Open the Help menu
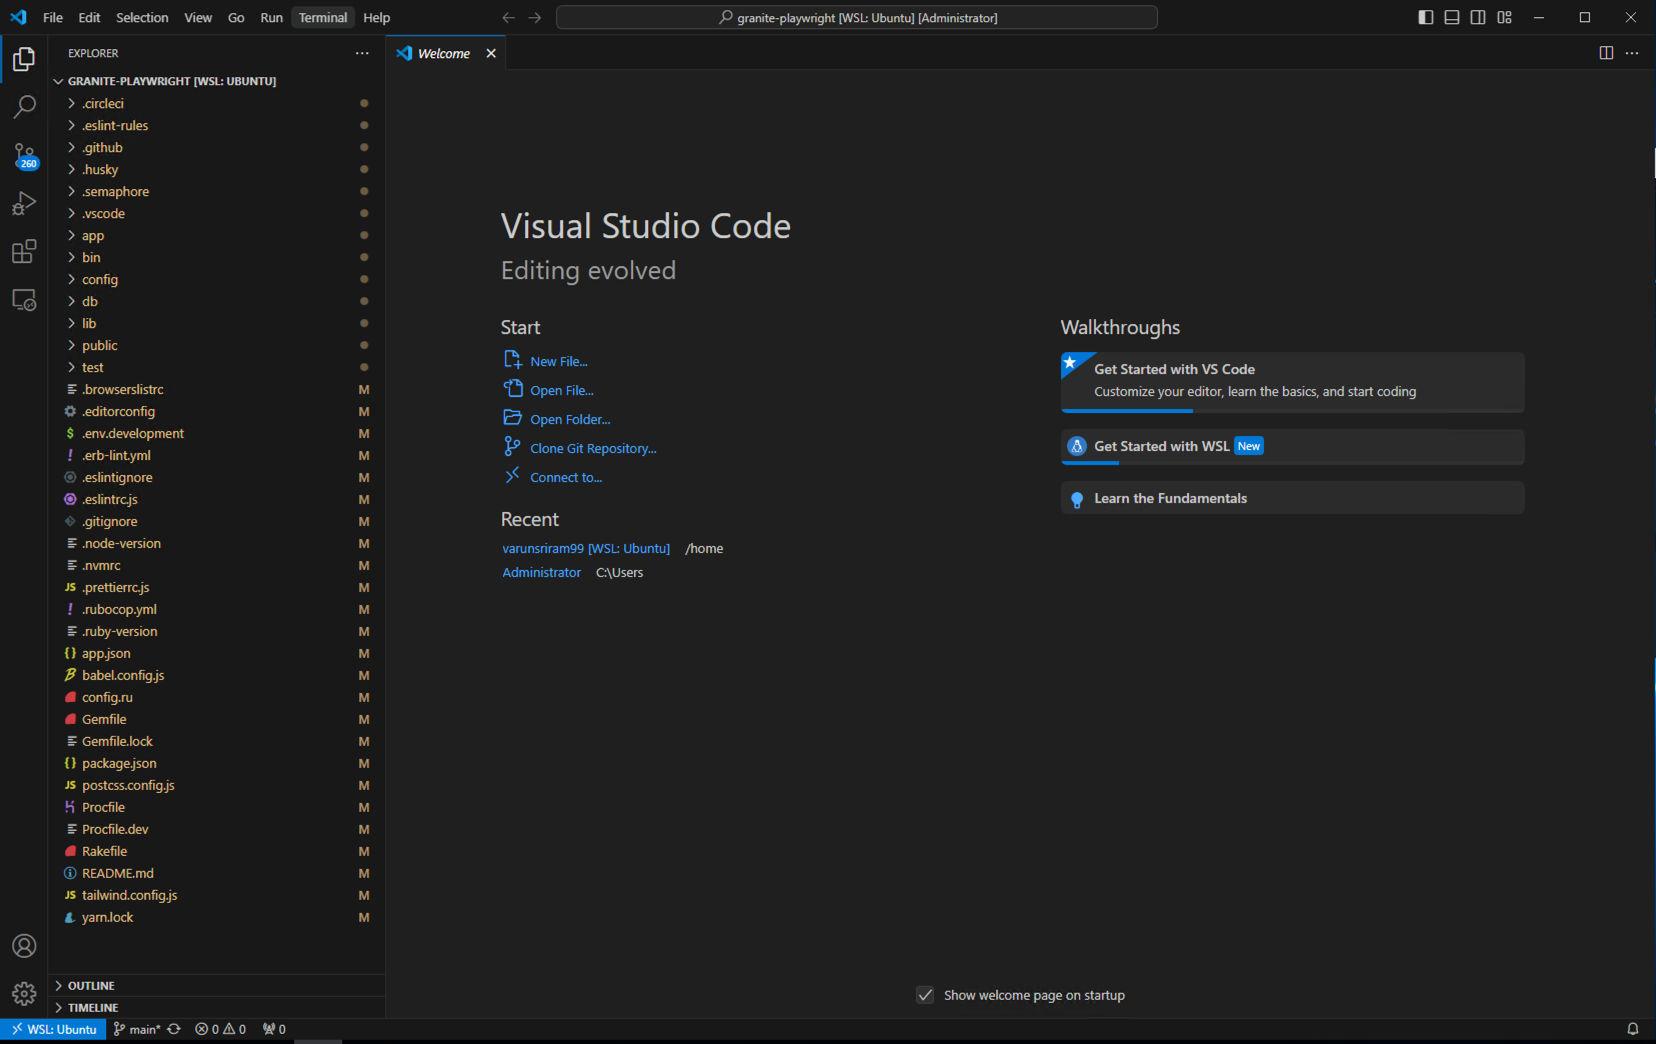1656x1044 pixels. tap(376, 17)
